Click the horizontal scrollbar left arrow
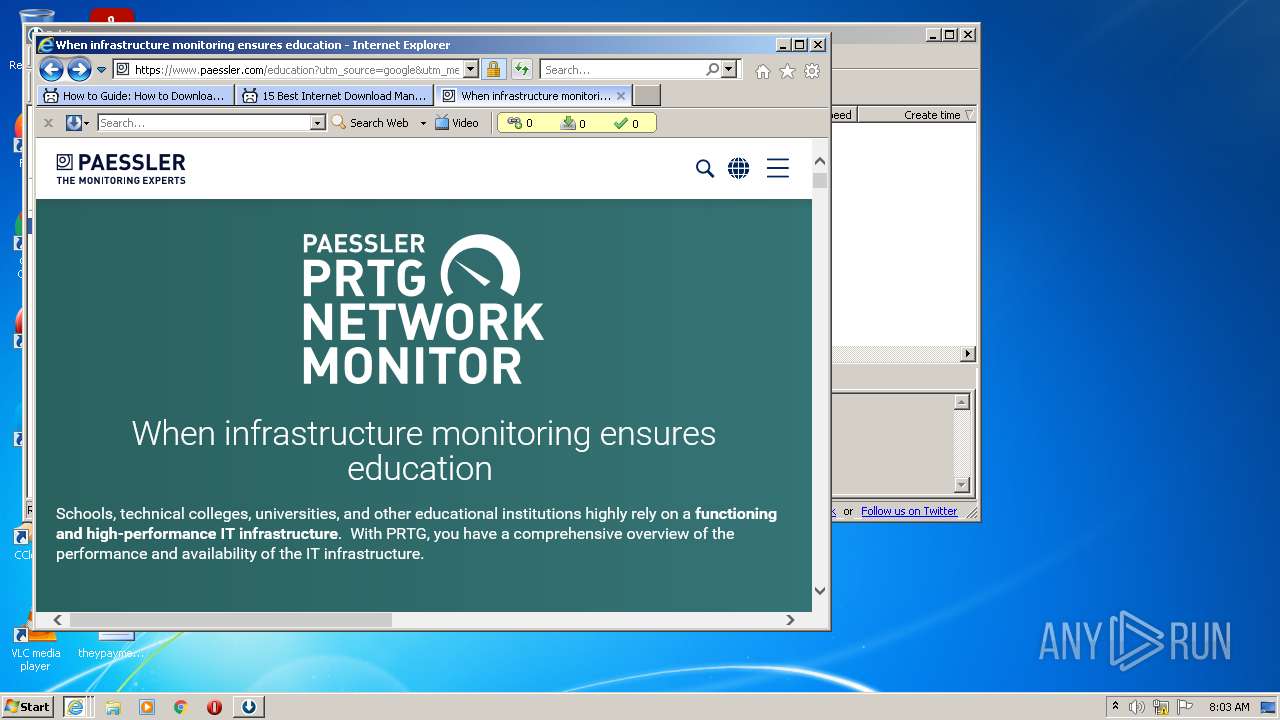This screenshot has width=1280, height=720. pyautogui.click(x=57, y=620)
